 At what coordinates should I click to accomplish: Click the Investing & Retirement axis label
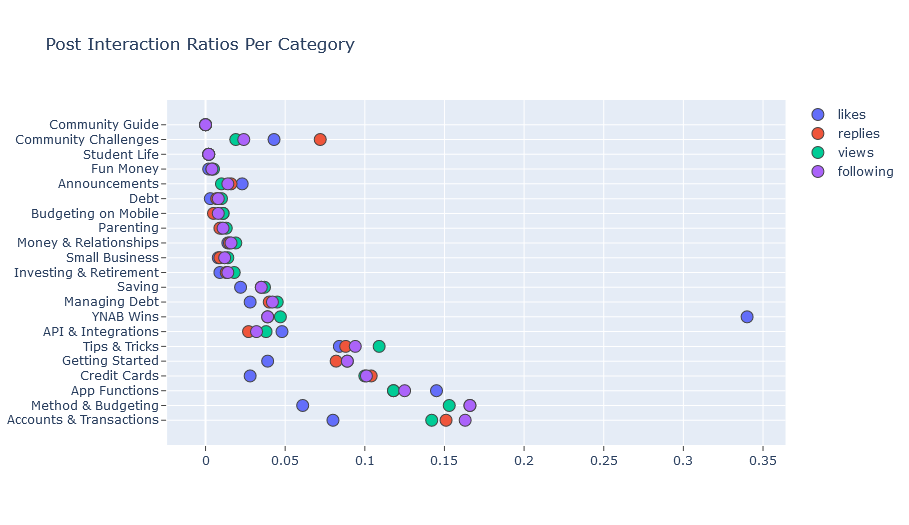coord(88,272)
